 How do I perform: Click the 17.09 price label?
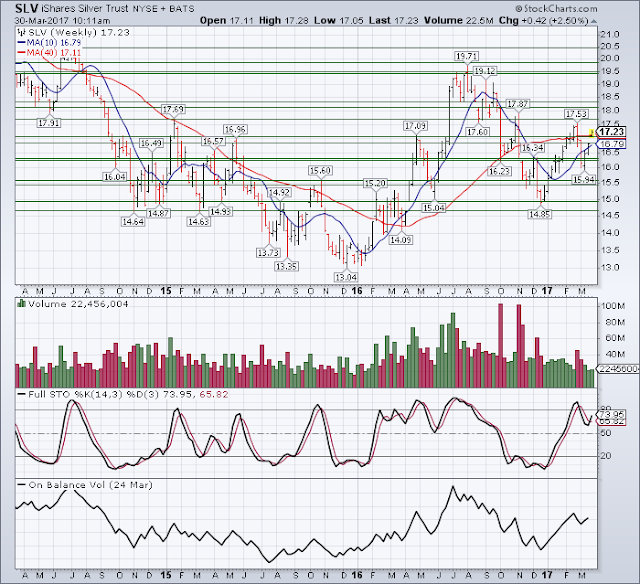(416, 126)
